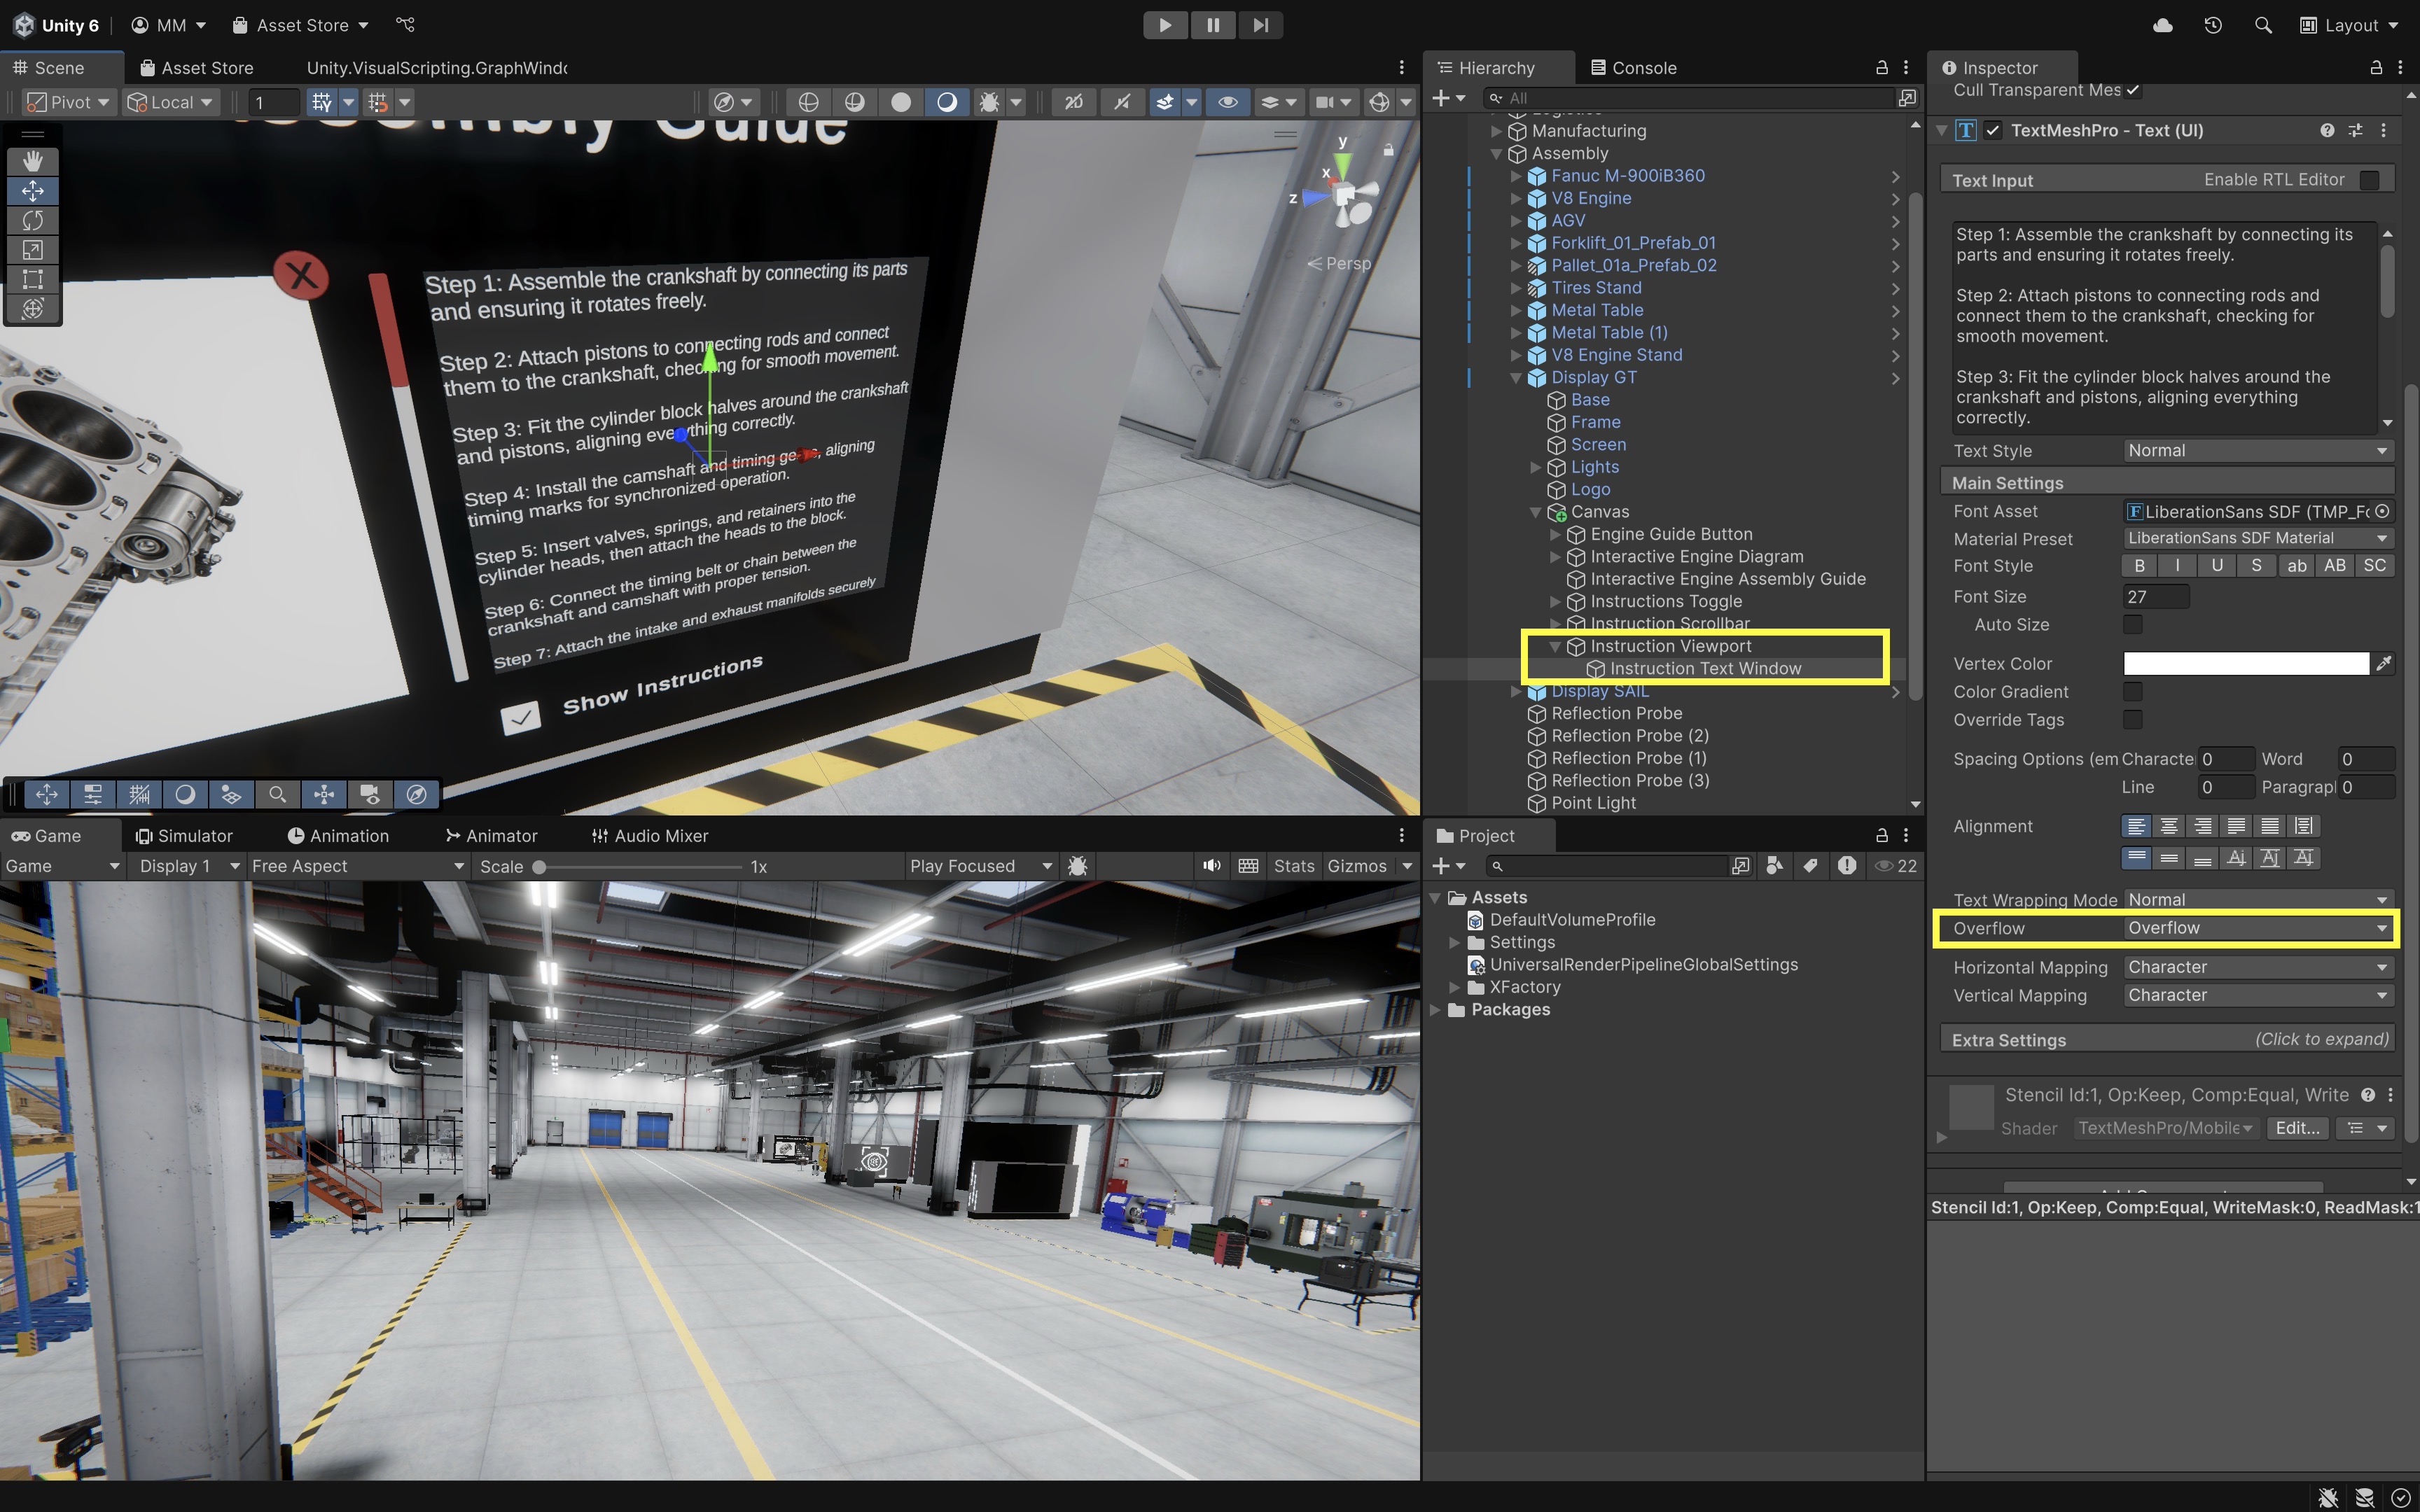Viewport: 2420px width, 1512px height.
Task: Click the Stats button in Game view
Action: [1293, 866]
